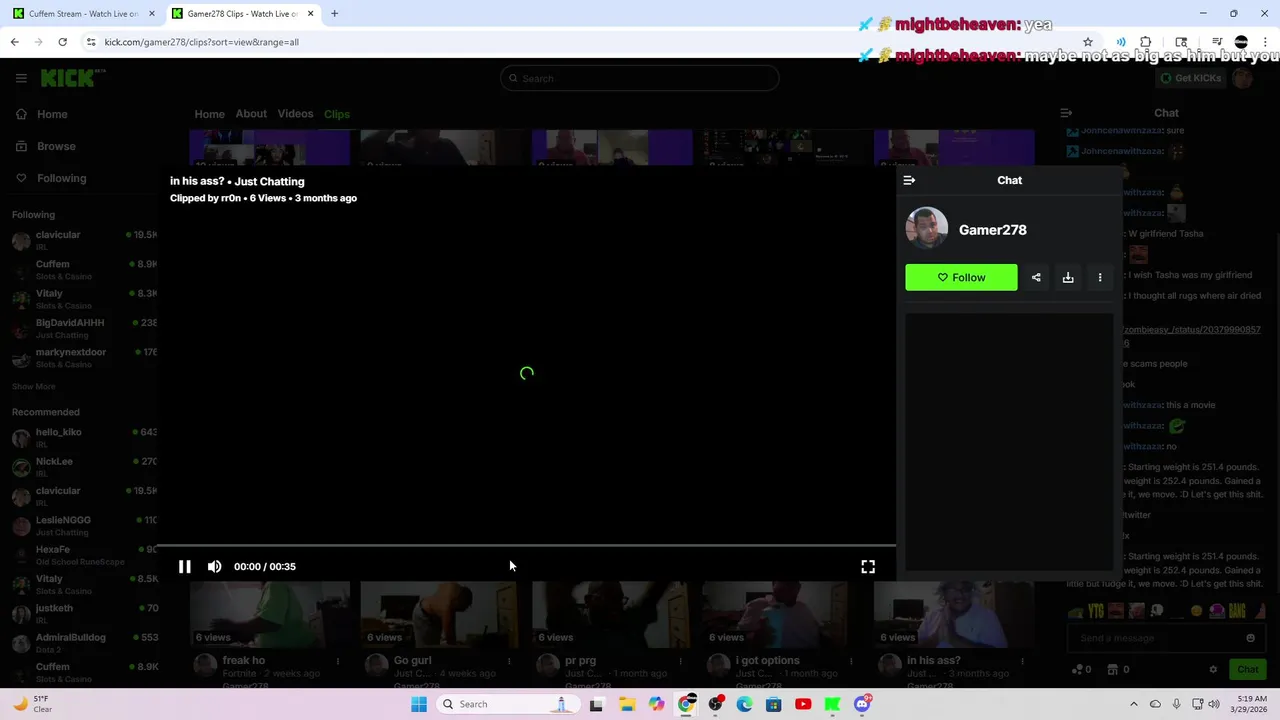
Task: Open a new browser tab
Action: pos(334,14)
